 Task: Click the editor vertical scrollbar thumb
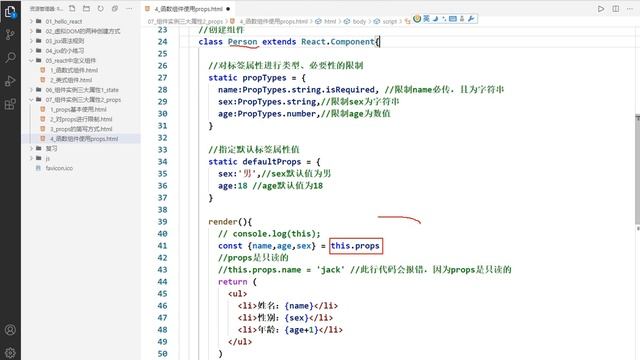(x=637, y=169)
